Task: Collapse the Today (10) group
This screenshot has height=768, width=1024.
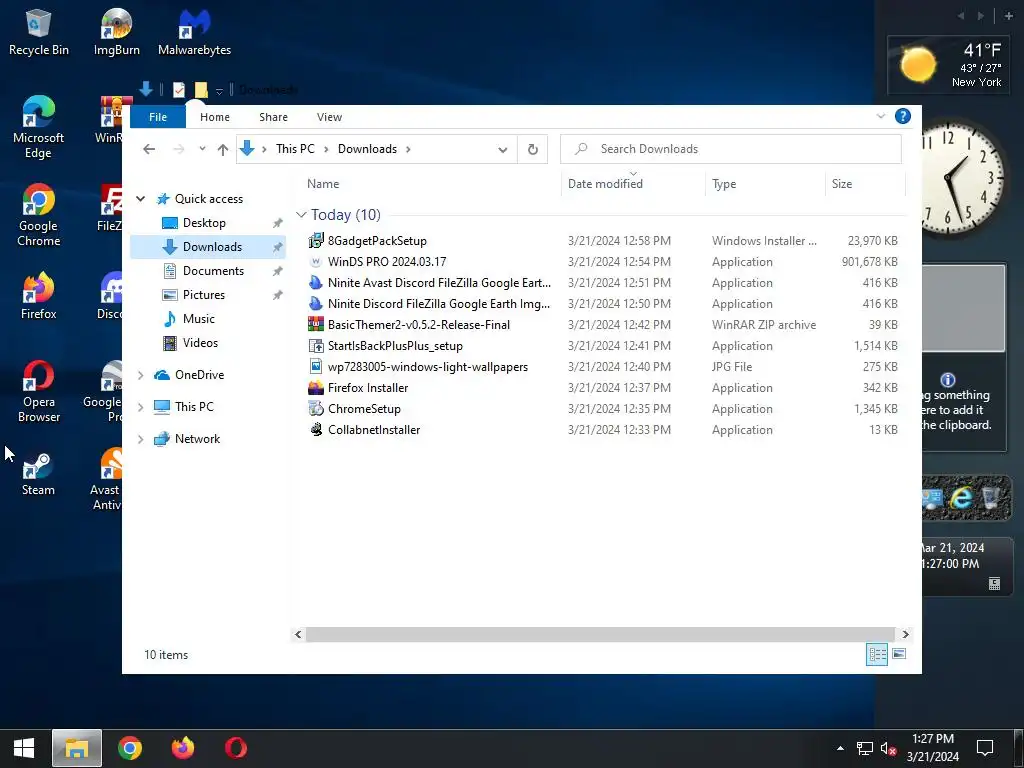Action: (301, 215)
